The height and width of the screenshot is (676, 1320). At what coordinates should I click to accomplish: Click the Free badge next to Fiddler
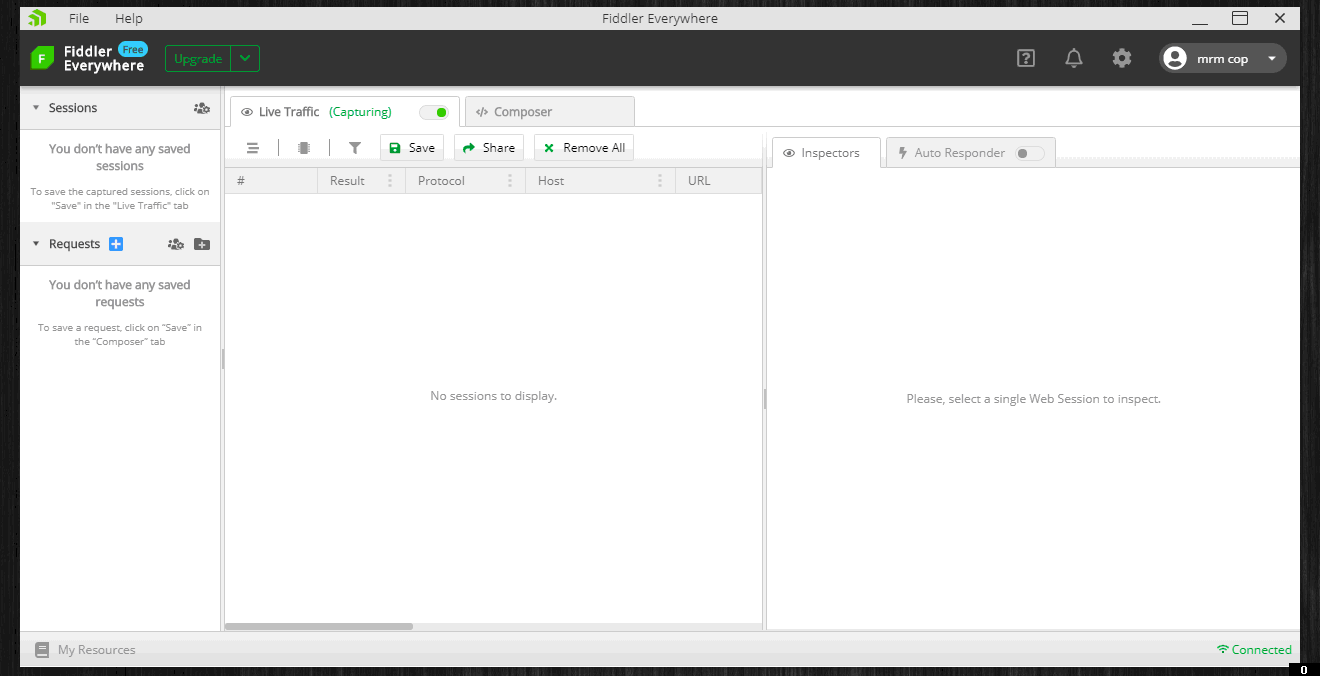click(x=133, y=49)
